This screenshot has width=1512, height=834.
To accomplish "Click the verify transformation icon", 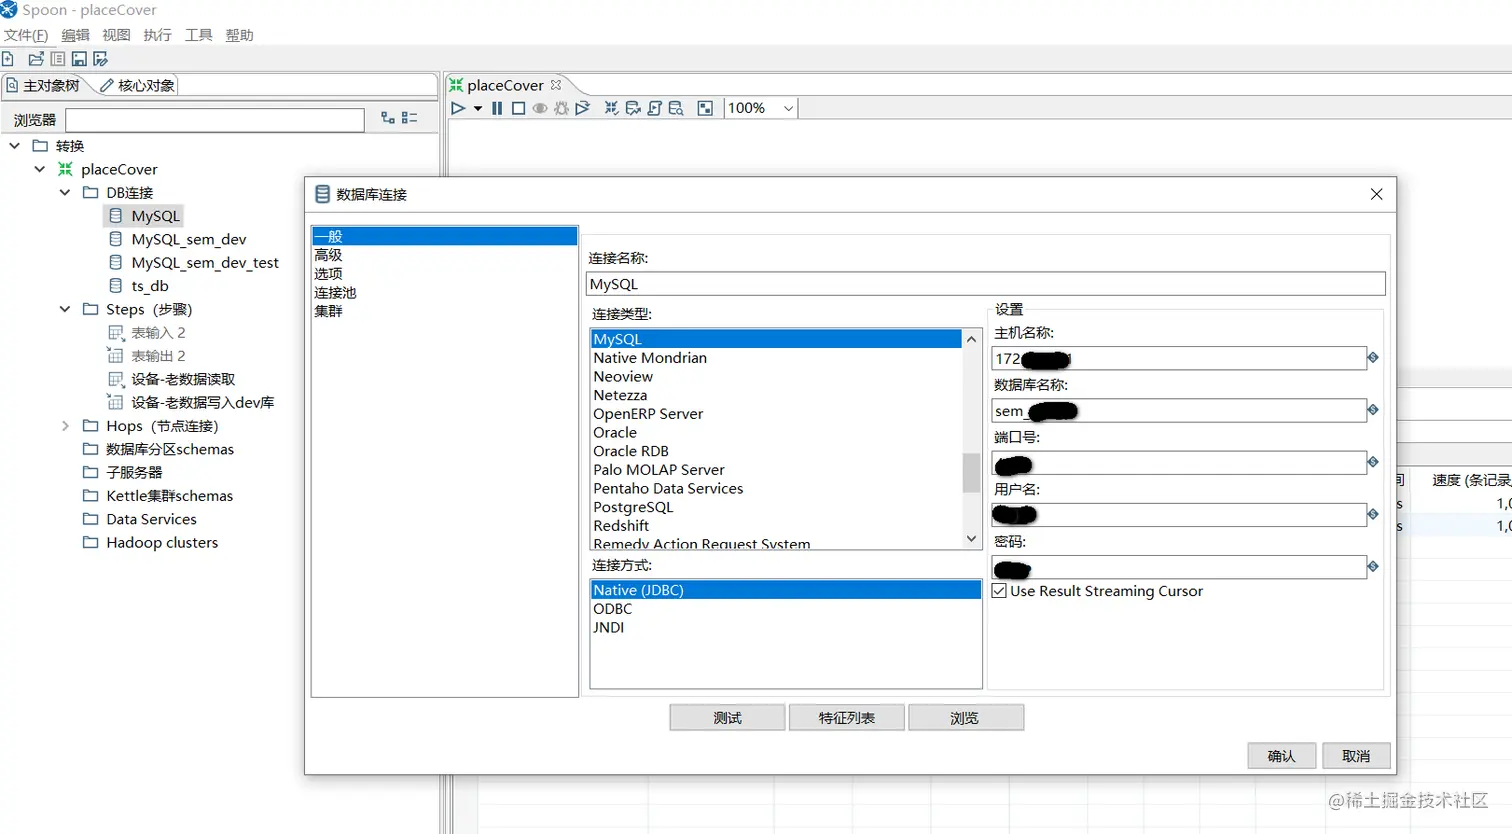I will [x=611, y=108].
